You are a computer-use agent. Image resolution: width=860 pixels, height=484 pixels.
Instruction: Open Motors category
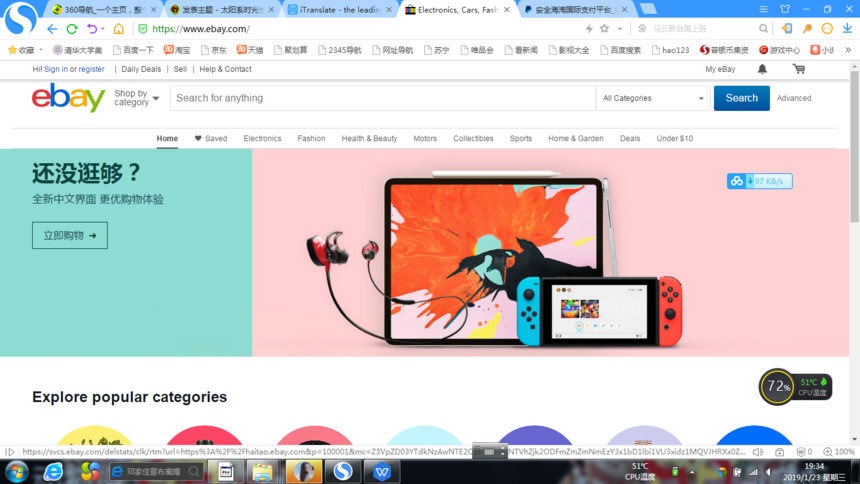tap(425, 138)
